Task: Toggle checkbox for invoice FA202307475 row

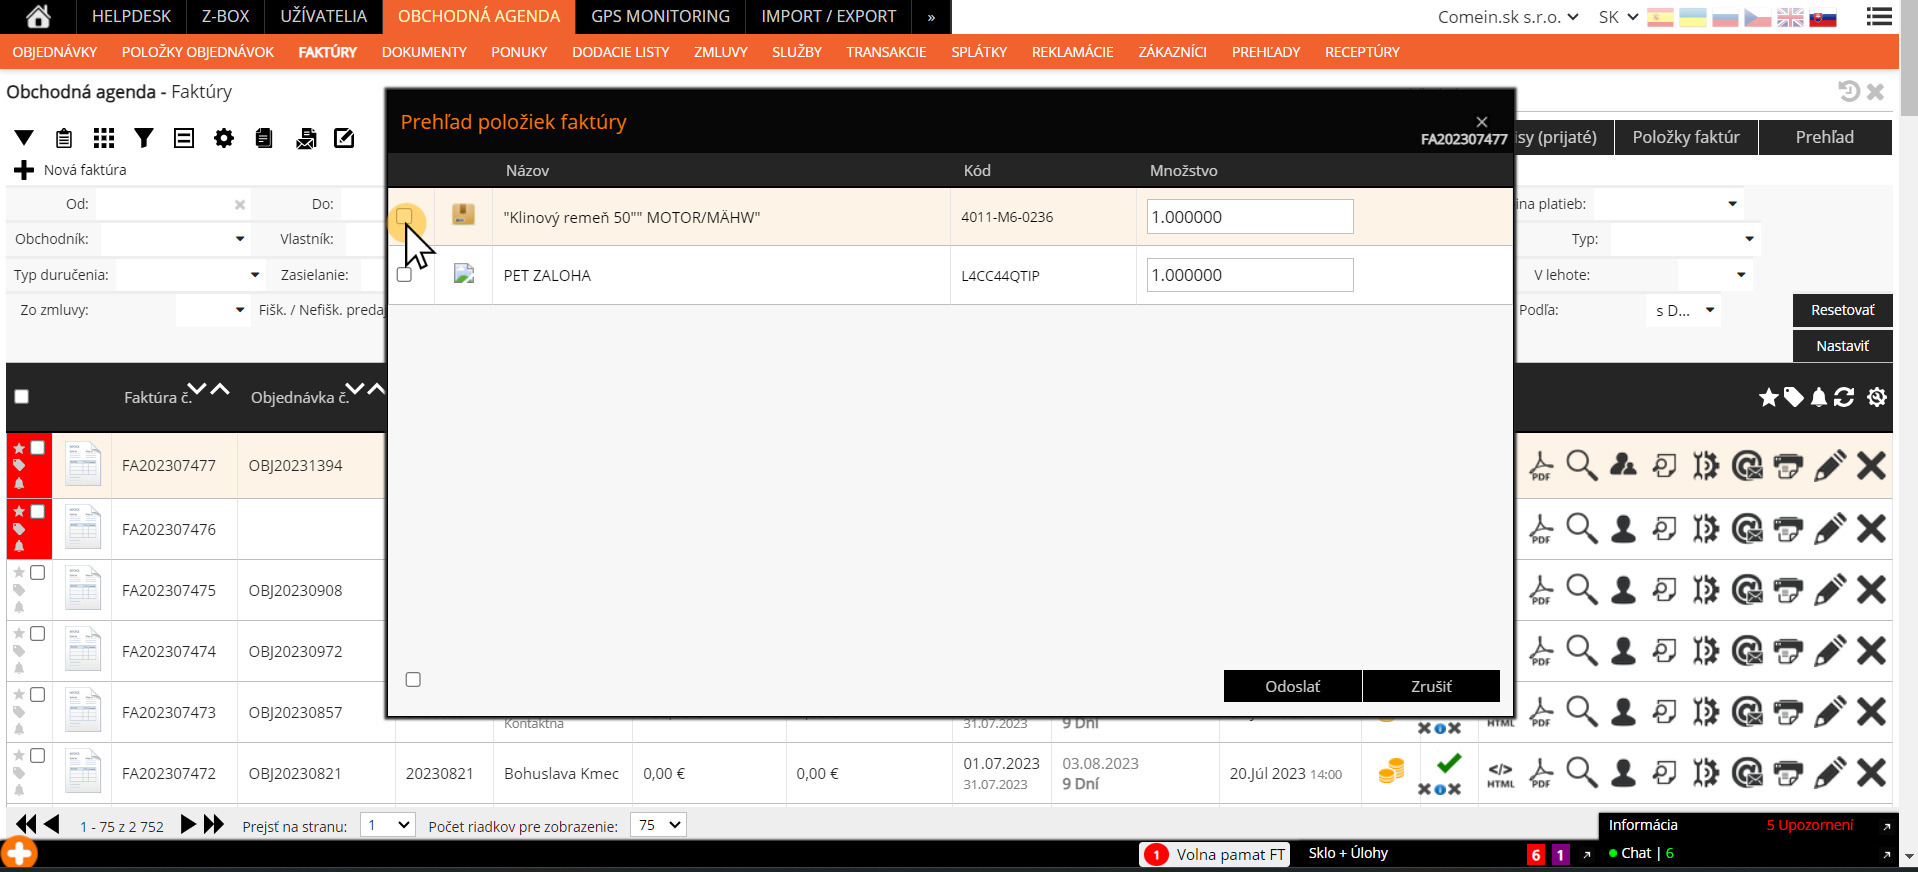Action: 37,572
